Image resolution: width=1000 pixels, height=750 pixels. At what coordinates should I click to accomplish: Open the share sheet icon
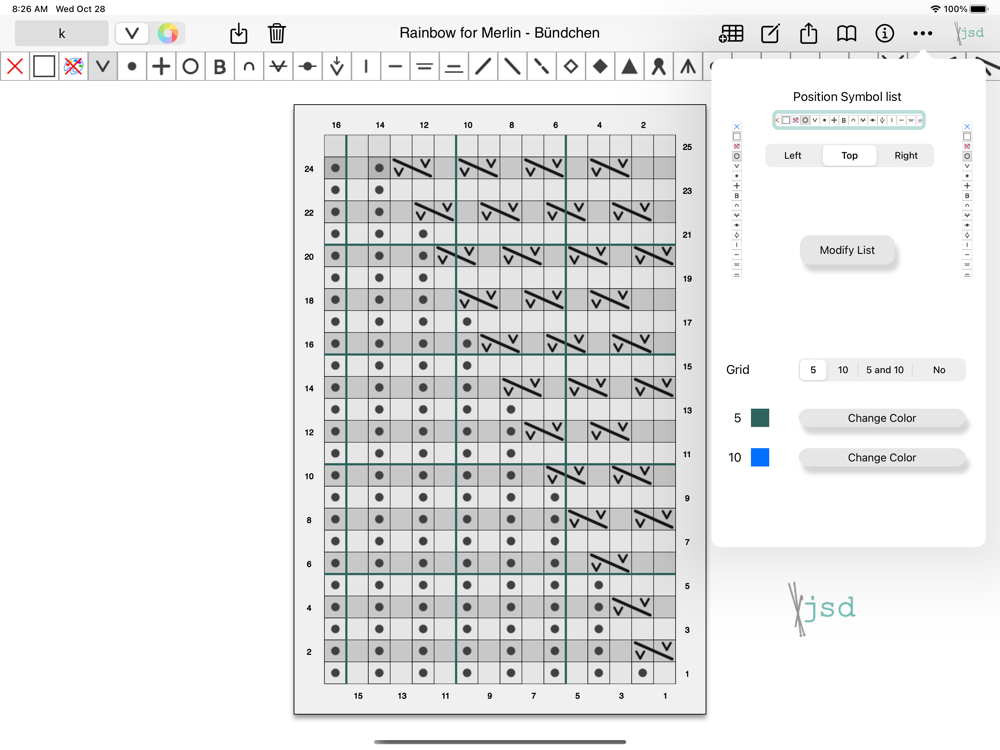(x=808, y=33)
